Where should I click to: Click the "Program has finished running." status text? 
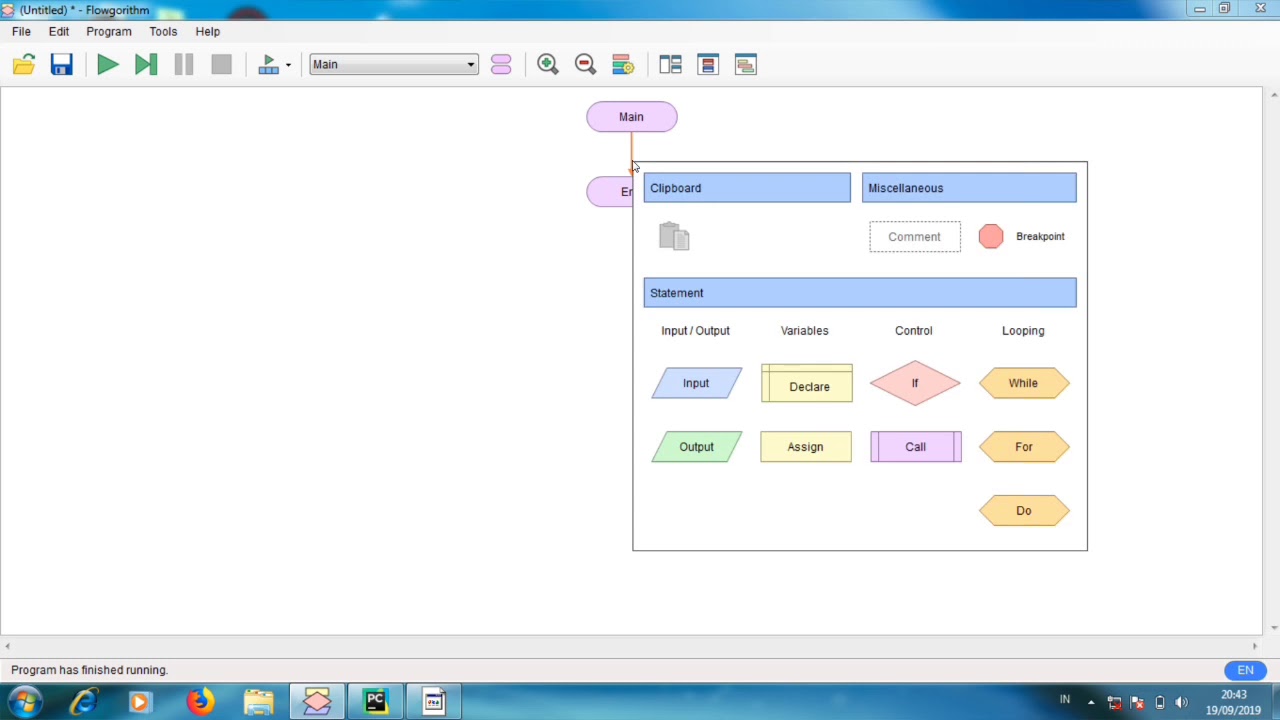click(90, 670)
